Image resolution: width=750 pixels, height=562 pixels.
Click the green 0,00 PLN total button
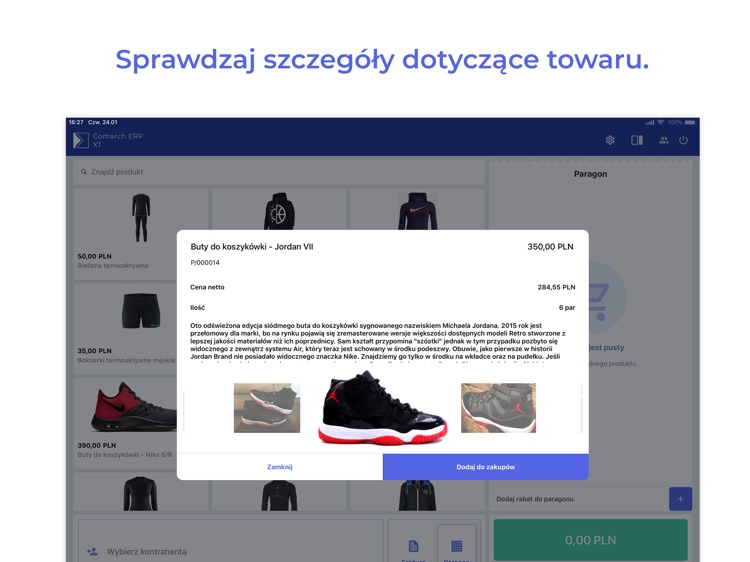[x=590, y=540]
